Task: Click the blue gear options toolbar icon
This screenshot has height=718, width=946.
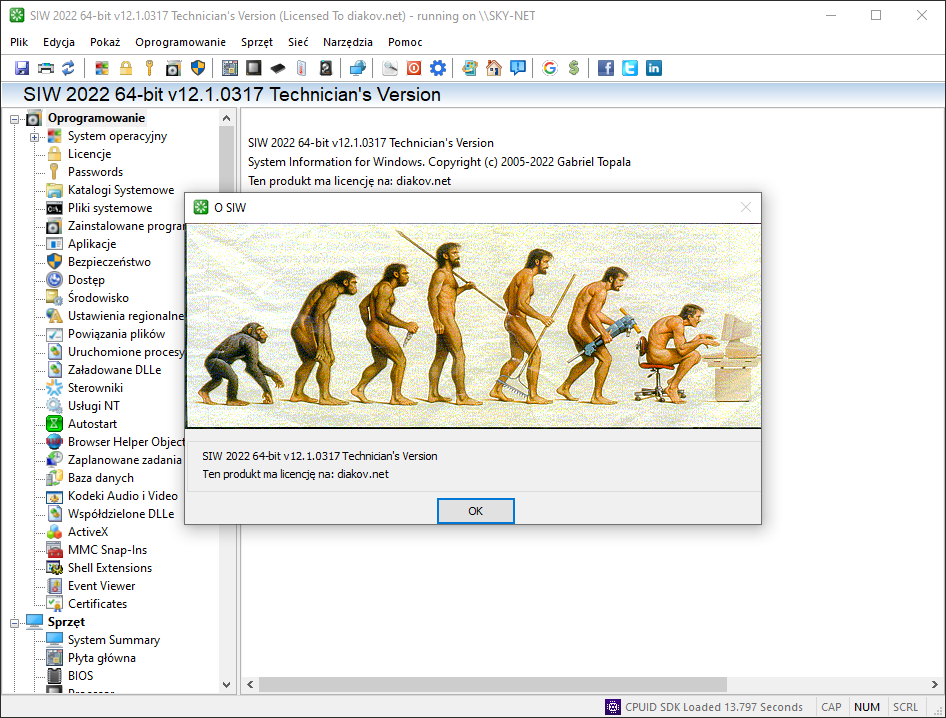Action: pyautogui.click(x=438, y=68)
